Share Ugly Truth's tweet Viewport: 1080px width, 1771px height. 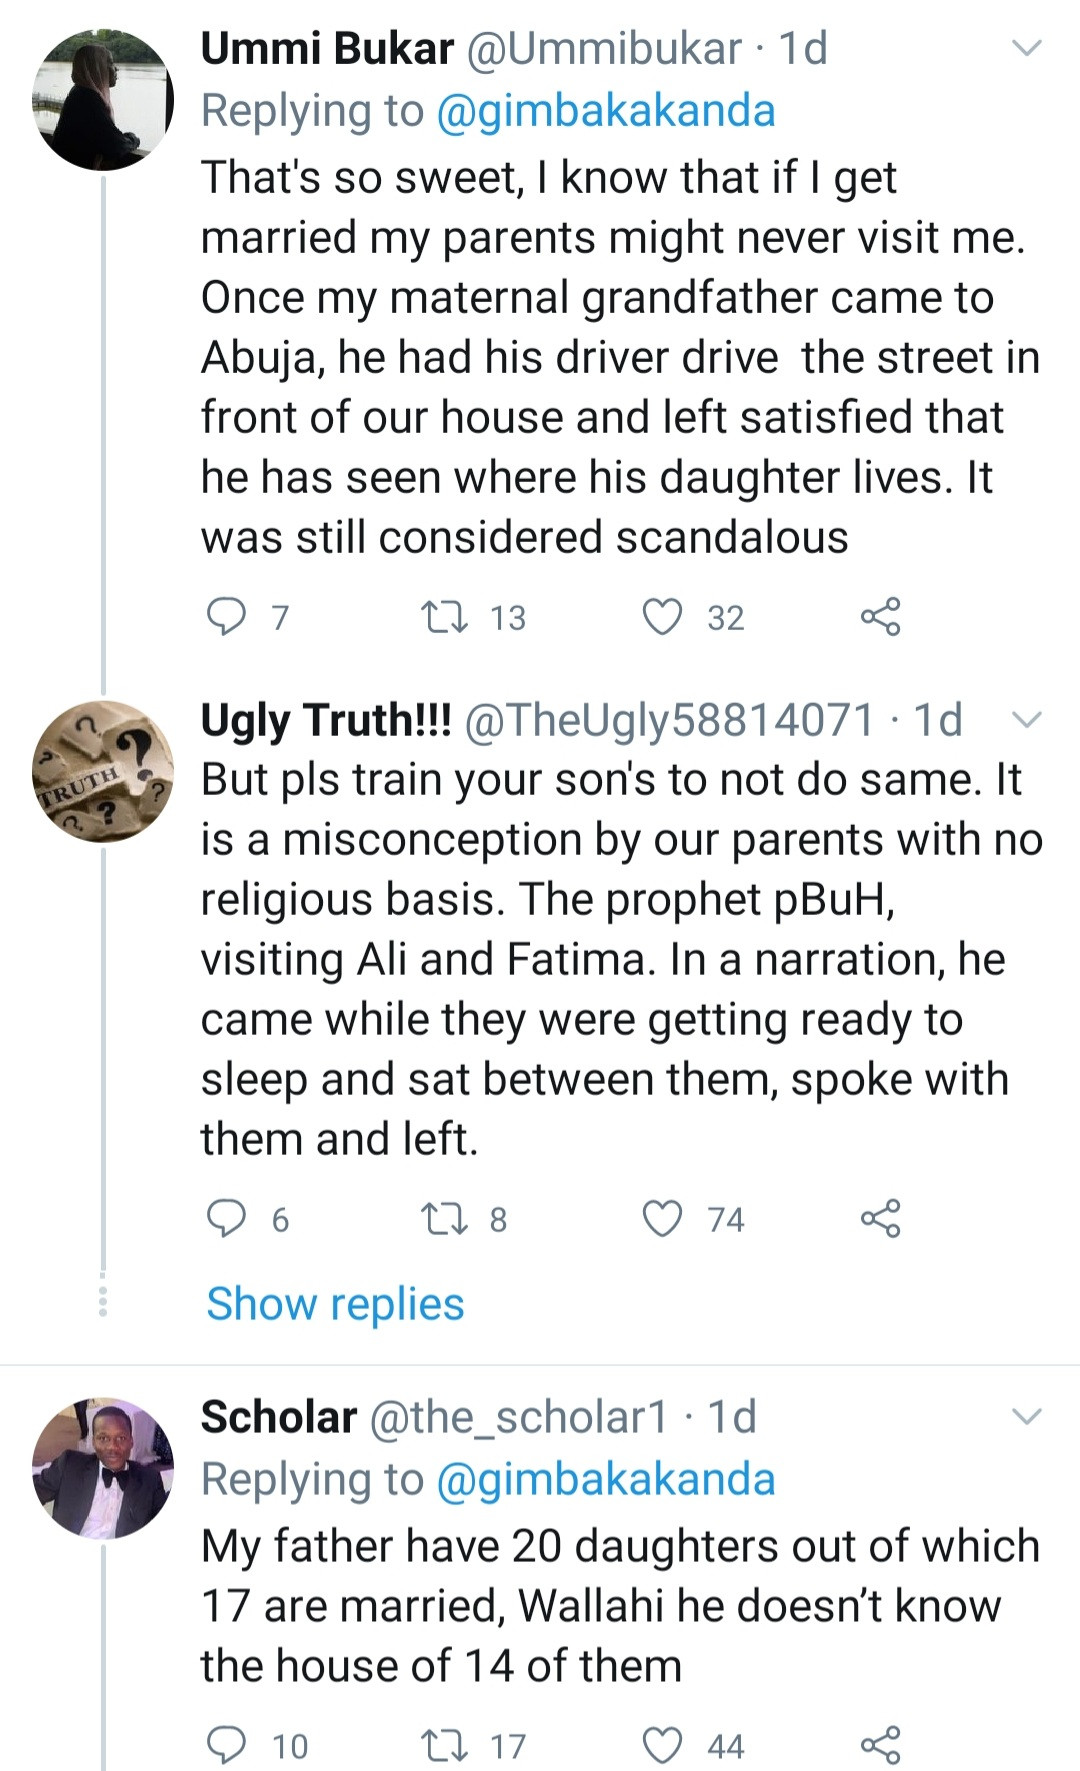tap(880, 1219)
